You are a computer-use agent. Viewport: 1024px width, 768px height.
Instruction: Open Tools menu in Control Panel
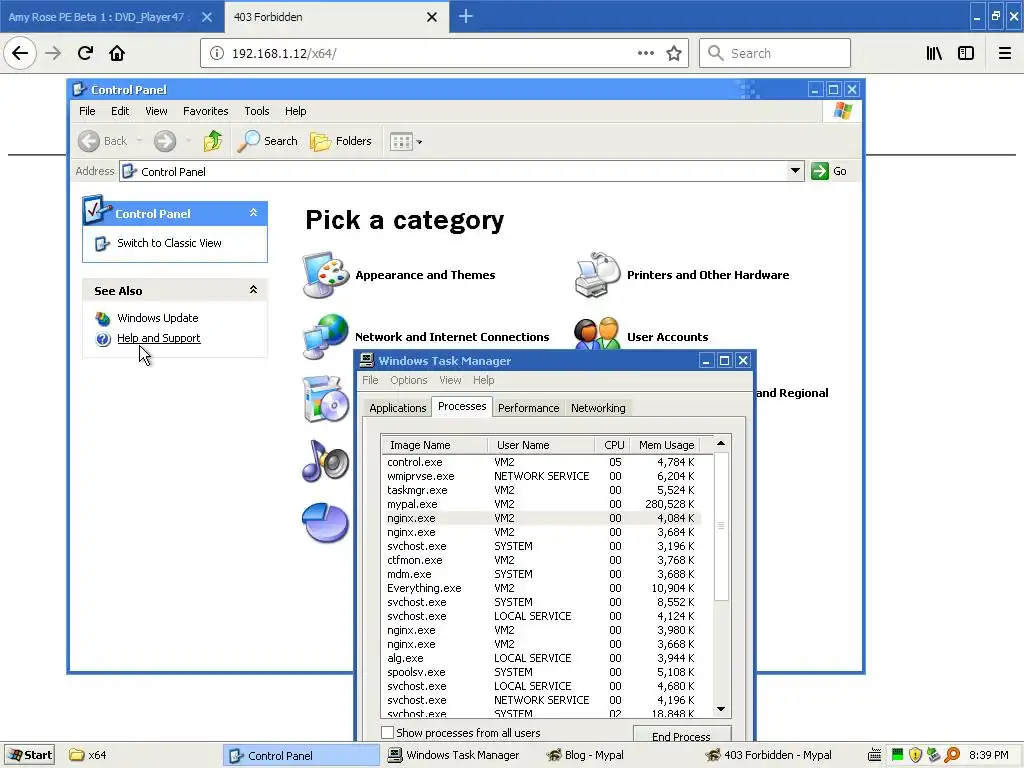[257, 111]
